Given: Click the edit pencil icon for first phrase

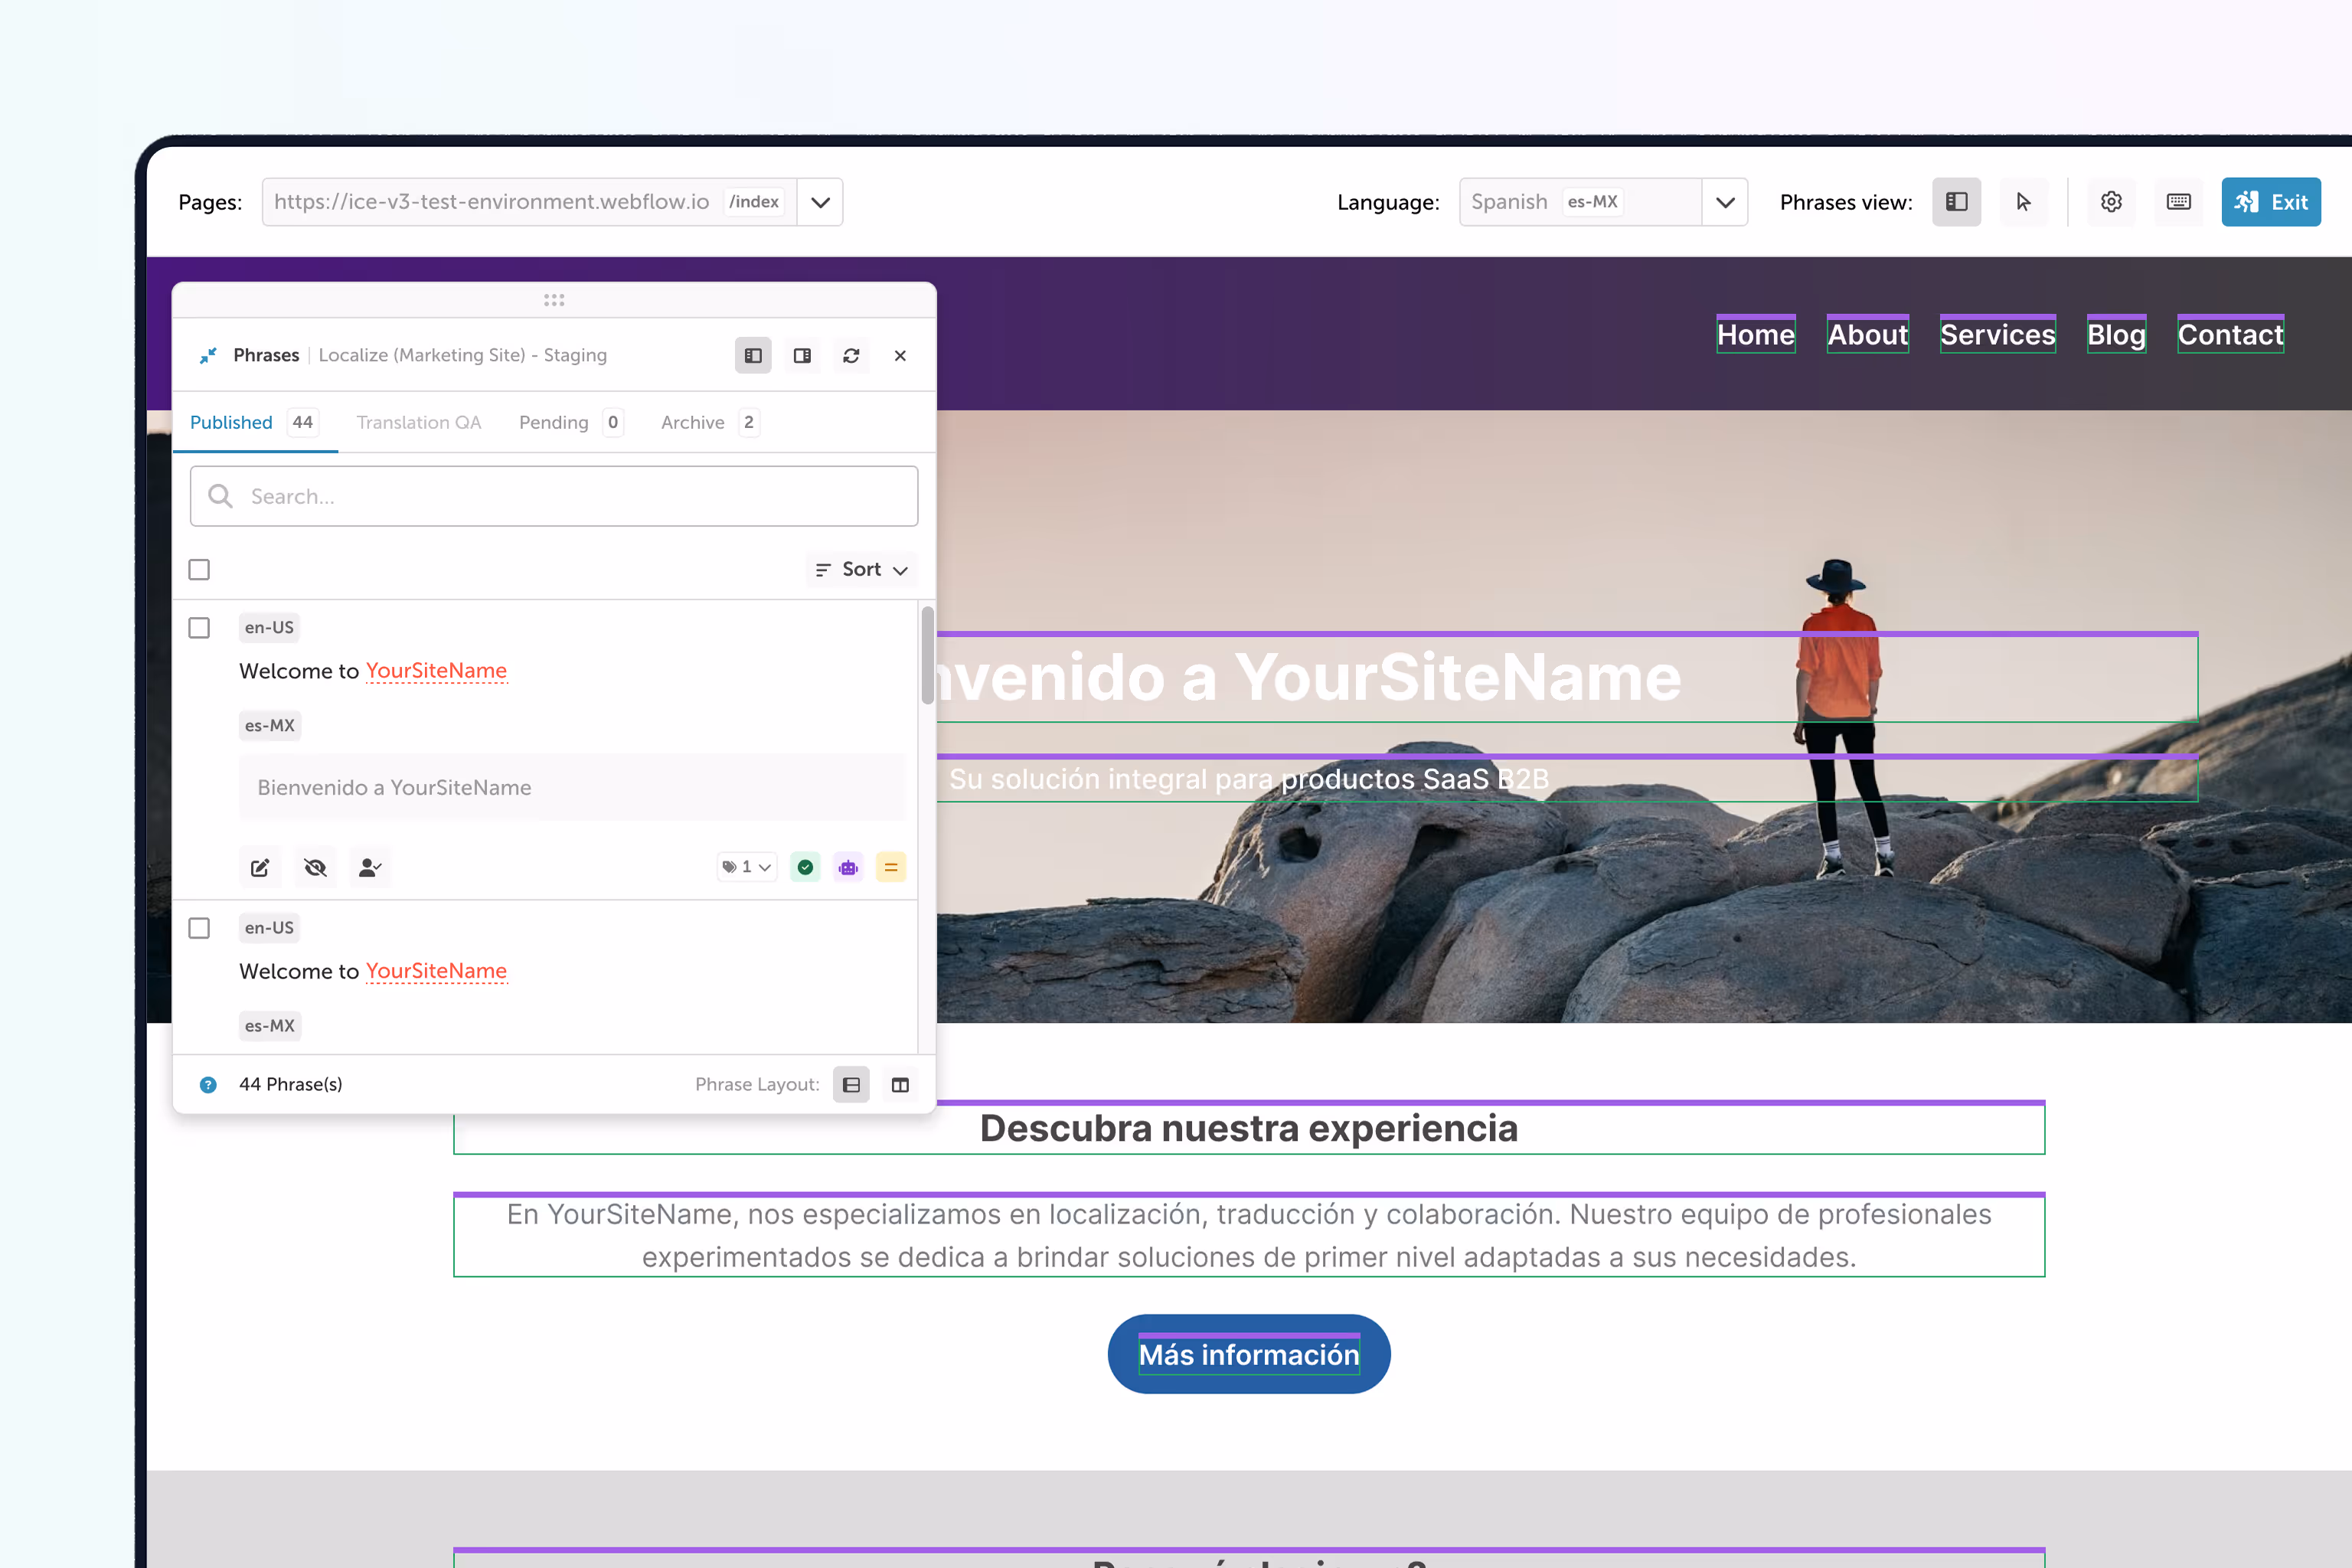Looking at the screenshot, I should 260,867.
